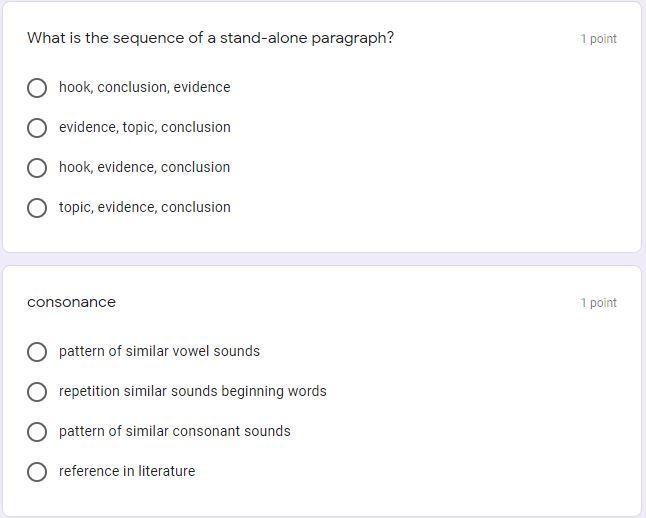
Task: Click the 'hook, evidence, conclusion' label text
Action: coord(144,167)
